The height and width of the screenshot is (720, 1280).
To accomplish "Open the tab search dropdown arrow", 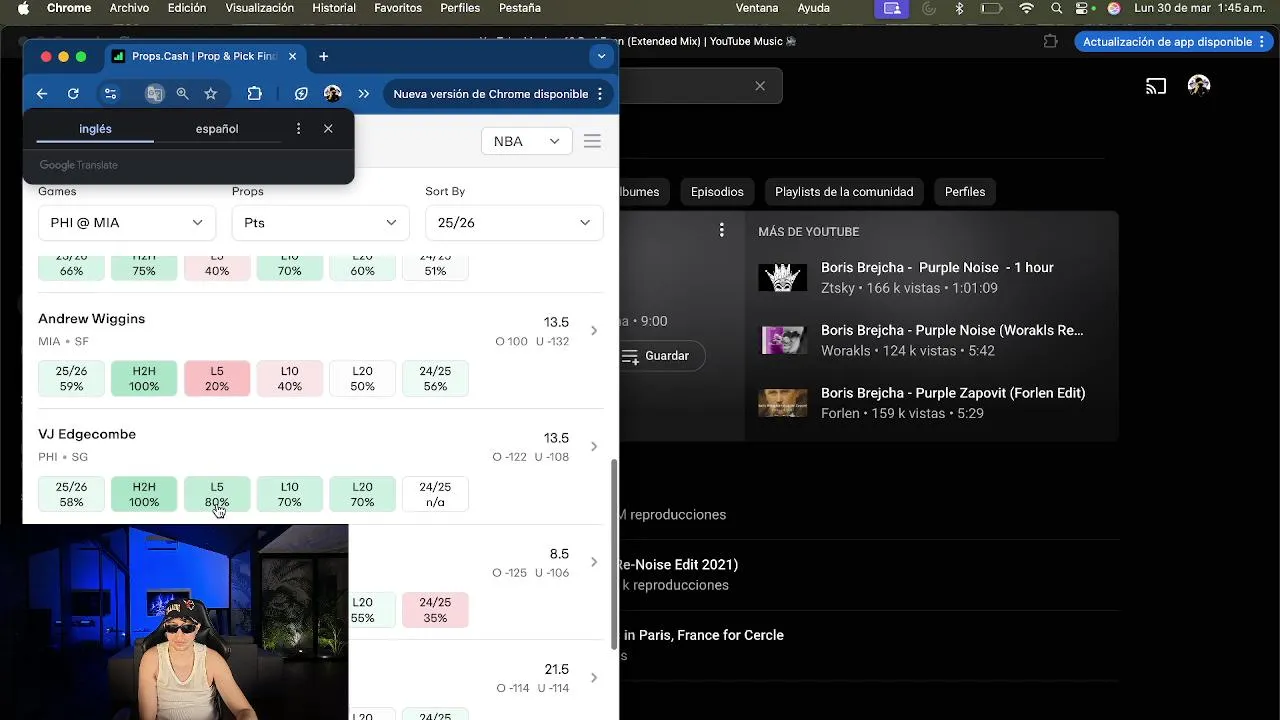I will point(601,57).
